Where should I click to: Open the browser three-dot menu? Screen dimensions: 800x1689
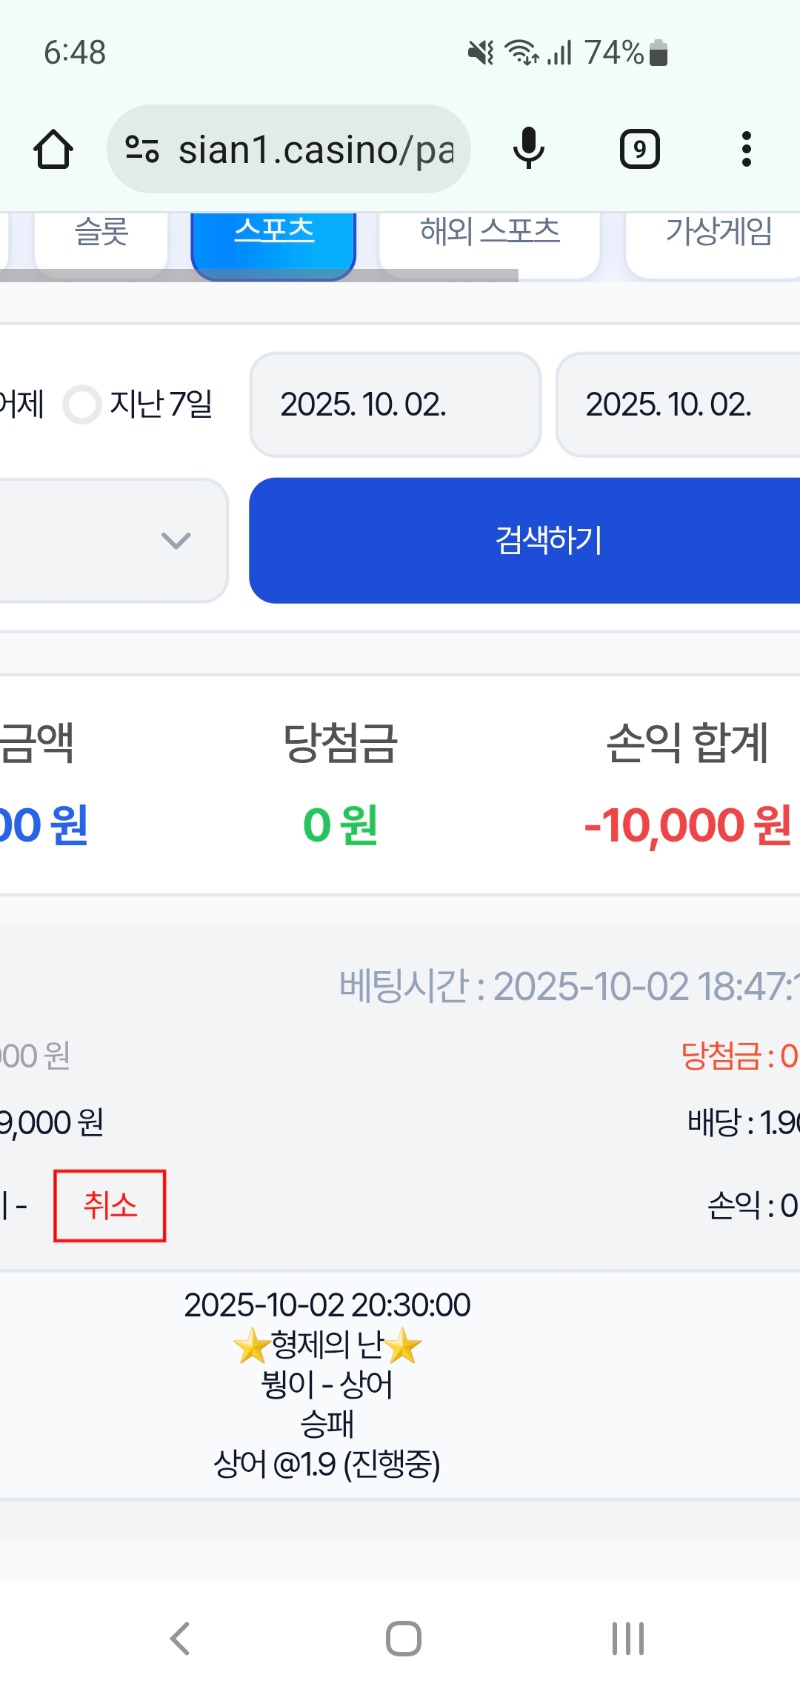click(x=746, y=150)
